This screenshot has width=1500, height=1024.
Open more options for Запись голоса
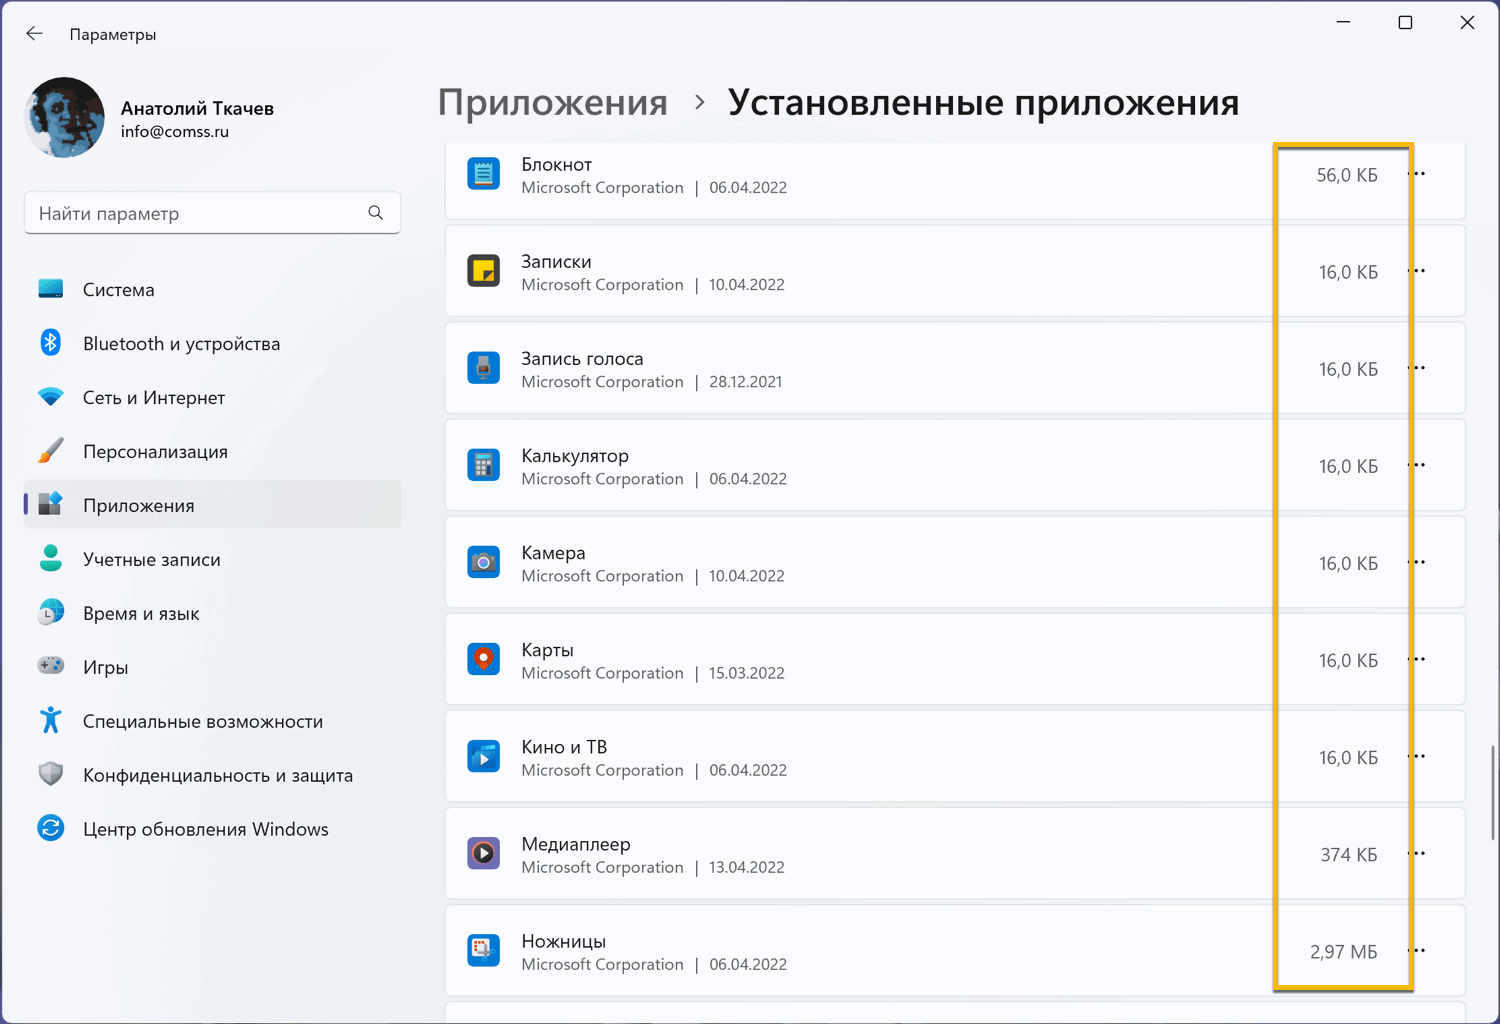pyautogui.click(x=1417, y=368)
